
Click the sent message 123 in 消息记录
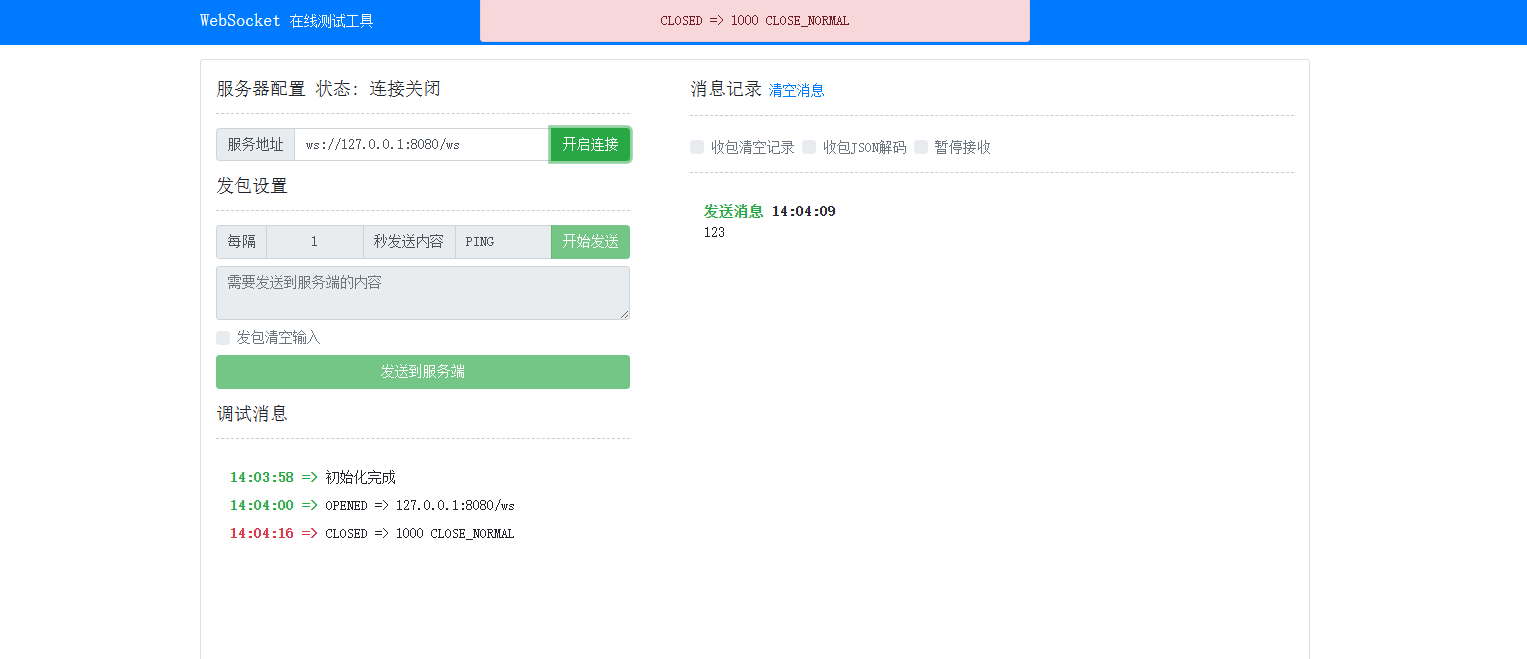point(714,232)
